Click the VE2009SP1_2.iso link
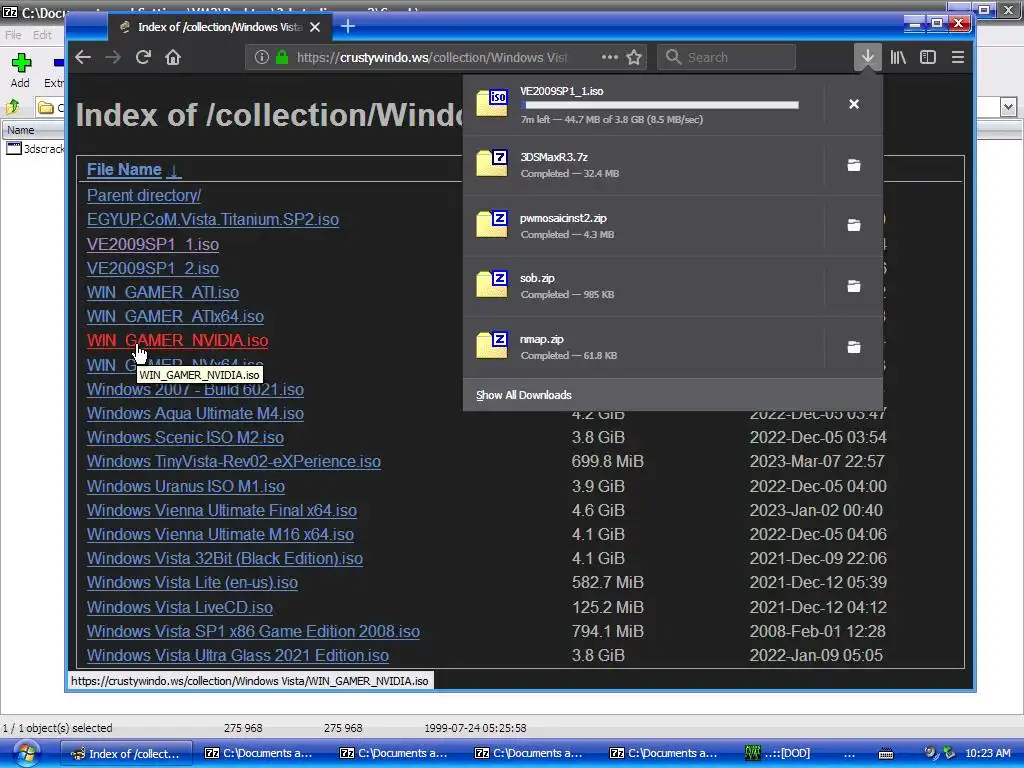The image size is (1024, 768). 153,268
